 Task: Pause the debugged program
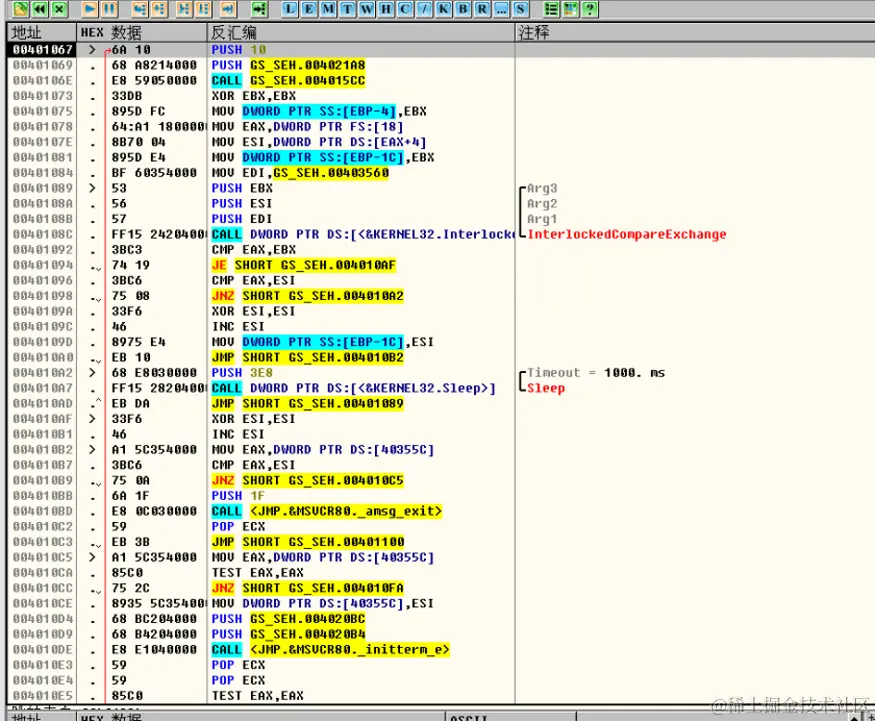[x=109, y=8]
